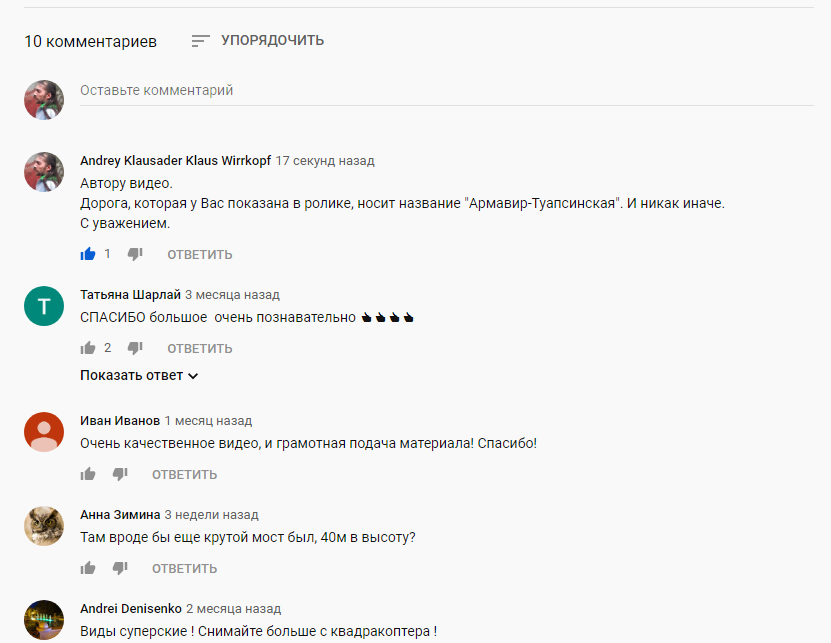Focus the Оставьте комментарий input field
The height and width of the screenshot is (643, 831).
447,91
